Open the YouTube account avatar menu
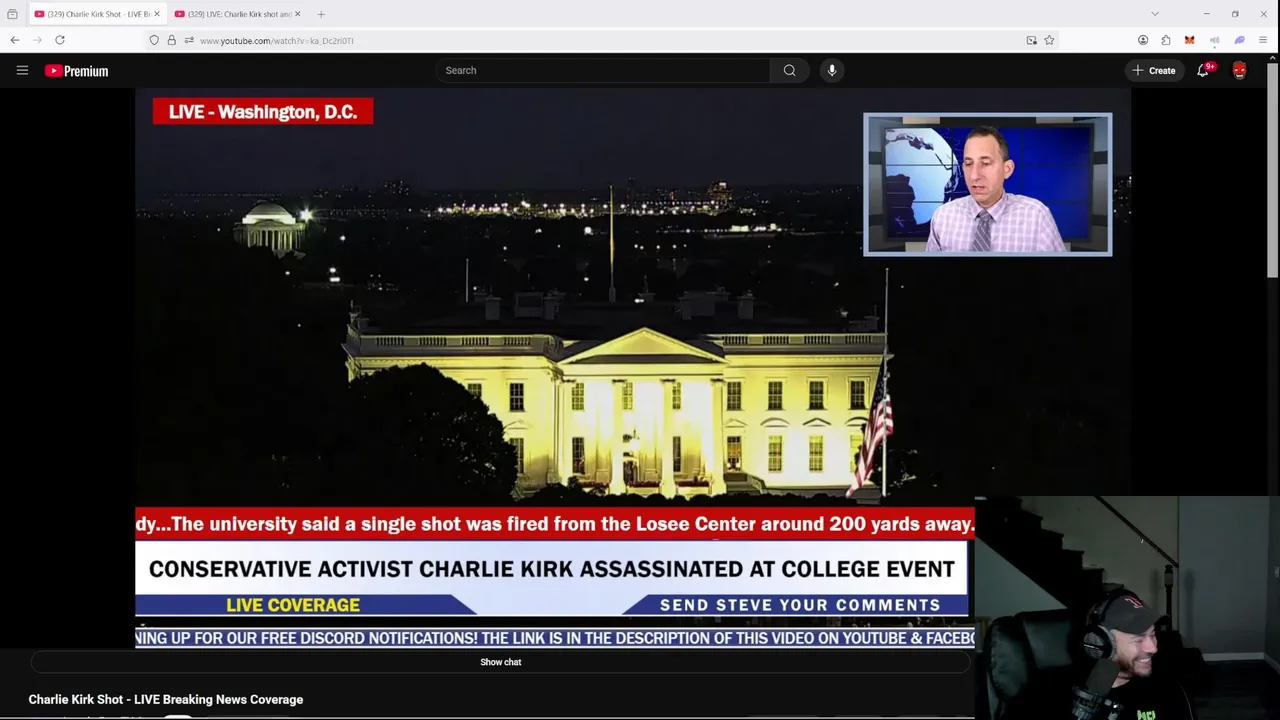This screenshot has width=1280, height=720. [x=1239, y=70]
